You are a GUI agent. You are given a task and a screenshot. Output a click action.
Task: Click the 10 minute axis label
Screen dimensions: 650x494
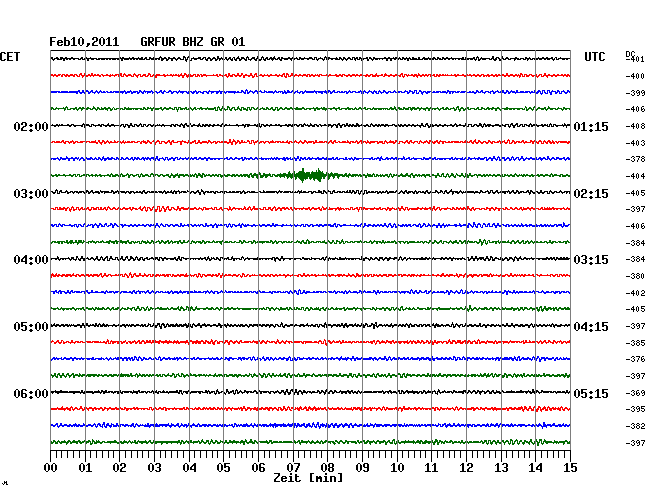point(397,468)
